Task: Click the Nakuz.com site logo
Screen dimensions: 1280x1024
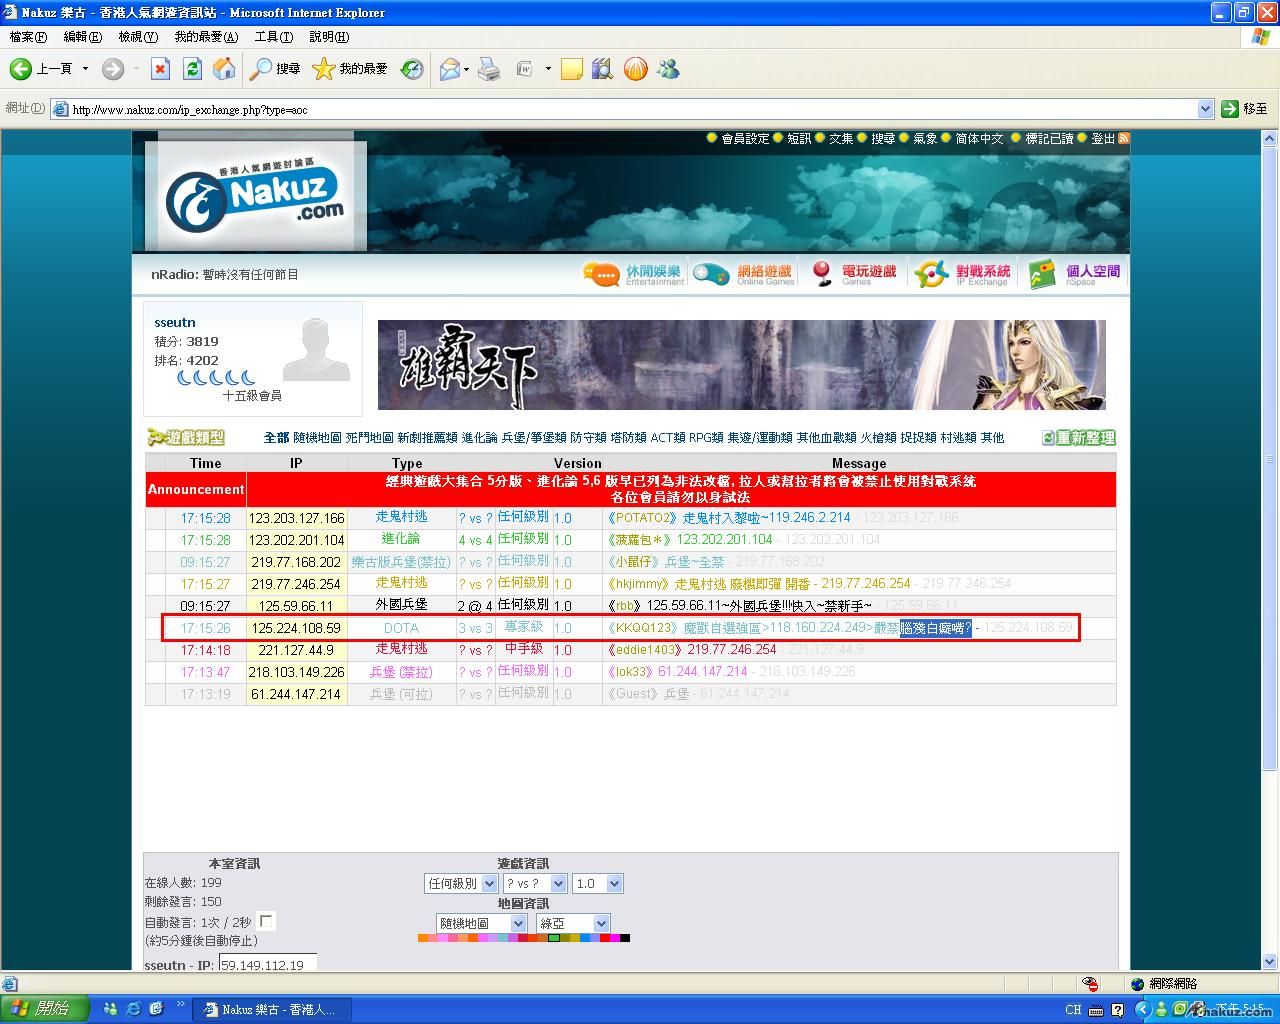Action: [256, 195]
